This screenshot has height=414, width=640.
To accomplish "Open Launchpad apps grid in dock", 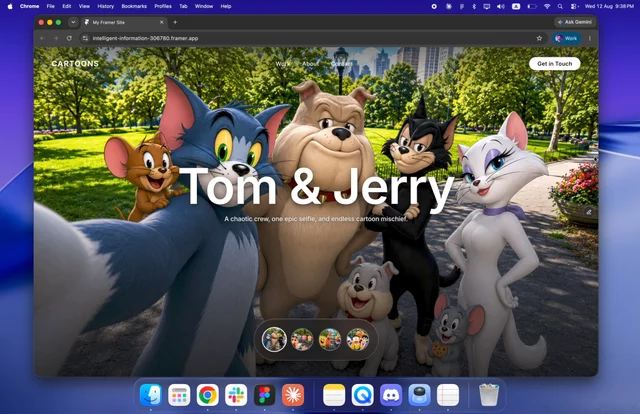I will [179, 395].
